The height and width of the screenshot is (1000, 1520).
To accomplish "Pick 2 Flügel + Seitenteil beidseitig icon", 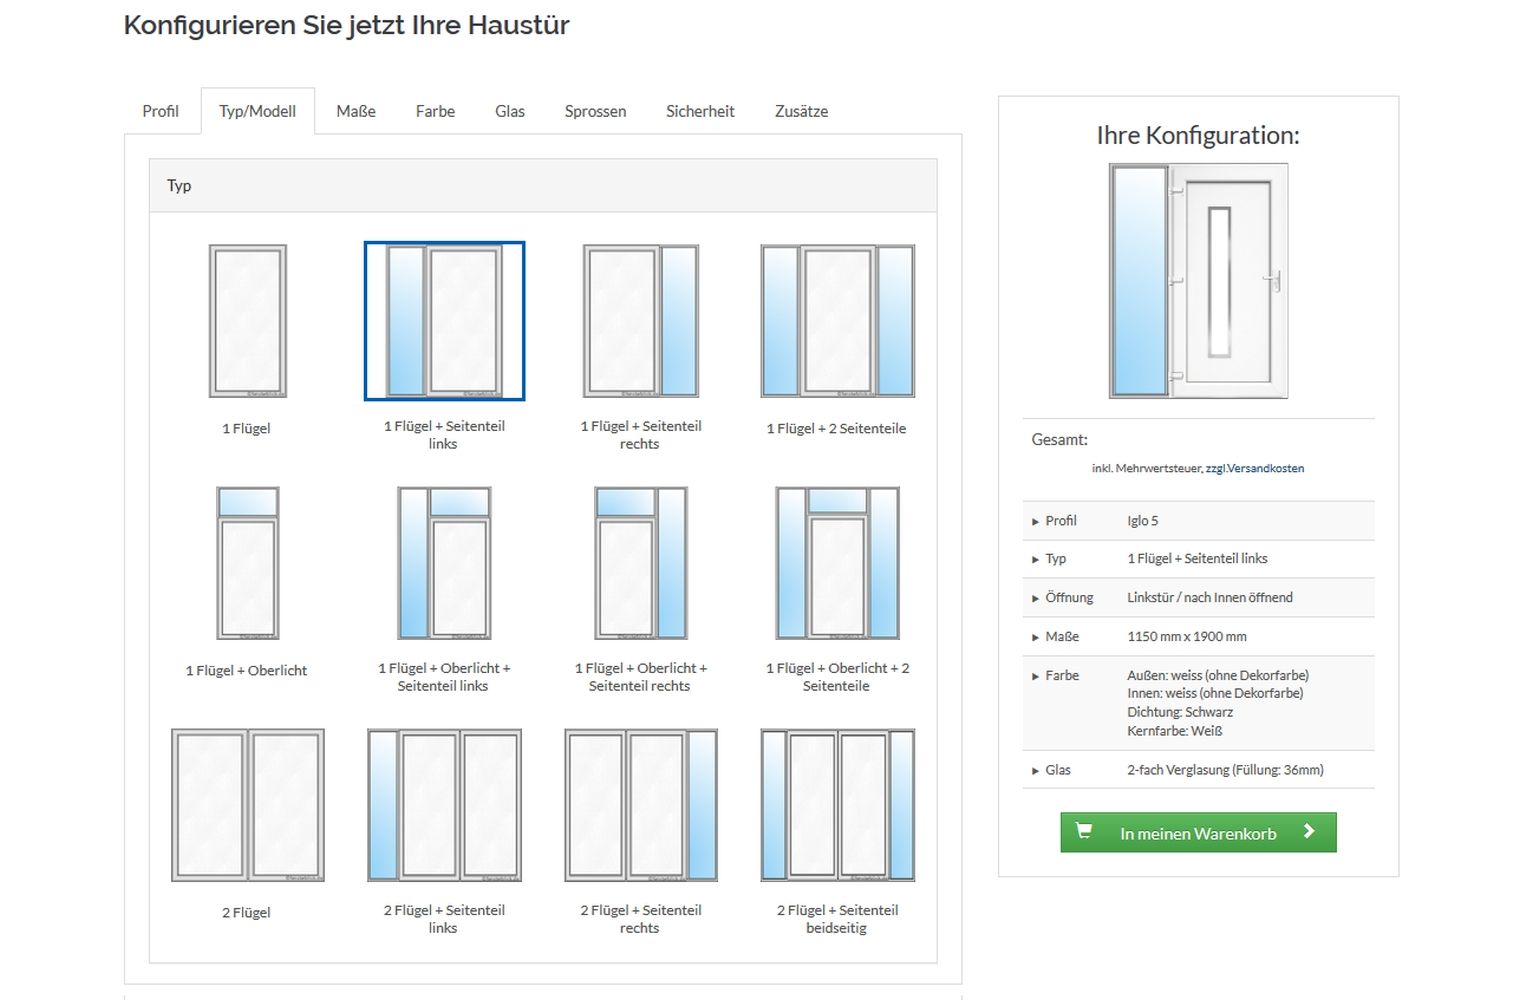I will pyautogui.click(x=837, y=805).
